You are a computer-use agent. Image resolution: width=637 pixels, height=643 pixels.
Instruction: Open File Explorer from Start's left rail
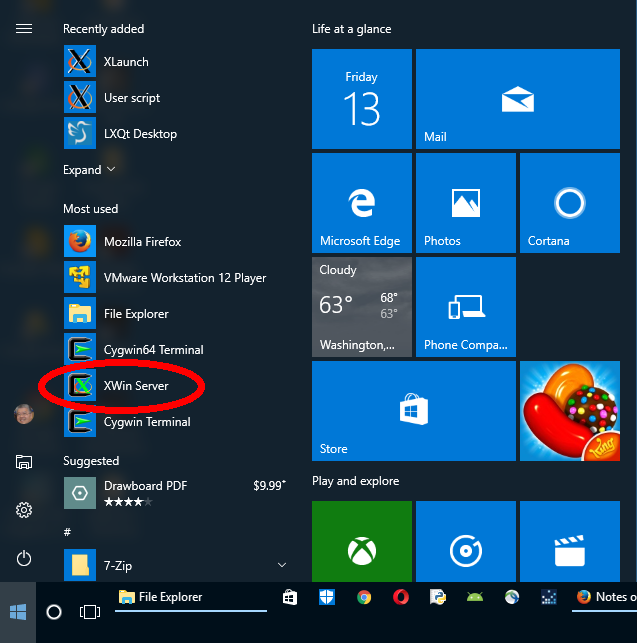24,462
